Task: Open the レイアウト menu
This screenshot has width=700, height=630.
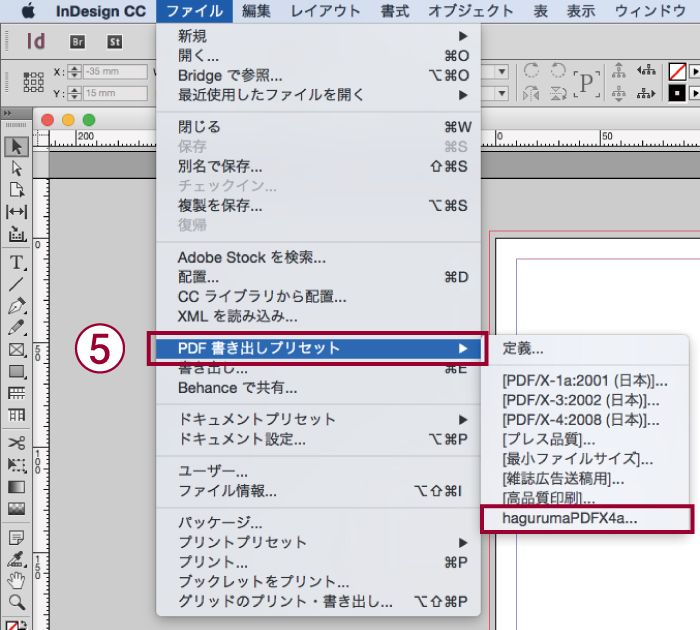Action: click(325, 11)
